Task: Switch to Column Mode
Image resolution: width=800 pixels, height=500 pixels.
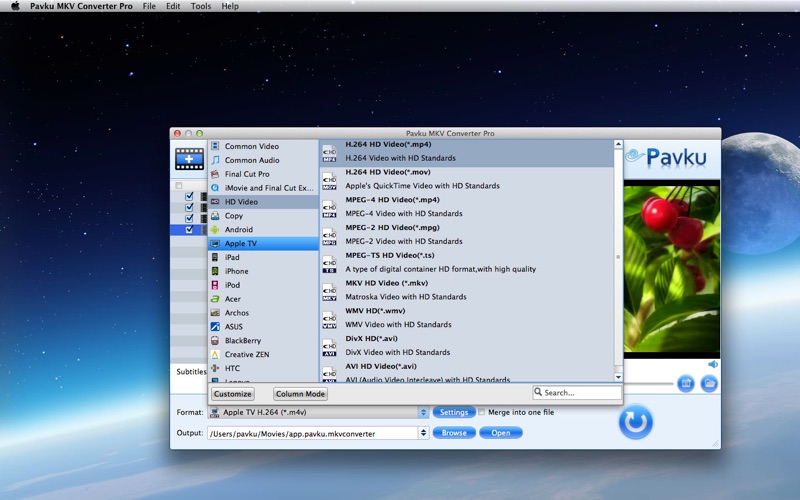Action: [x=300, y=394]
